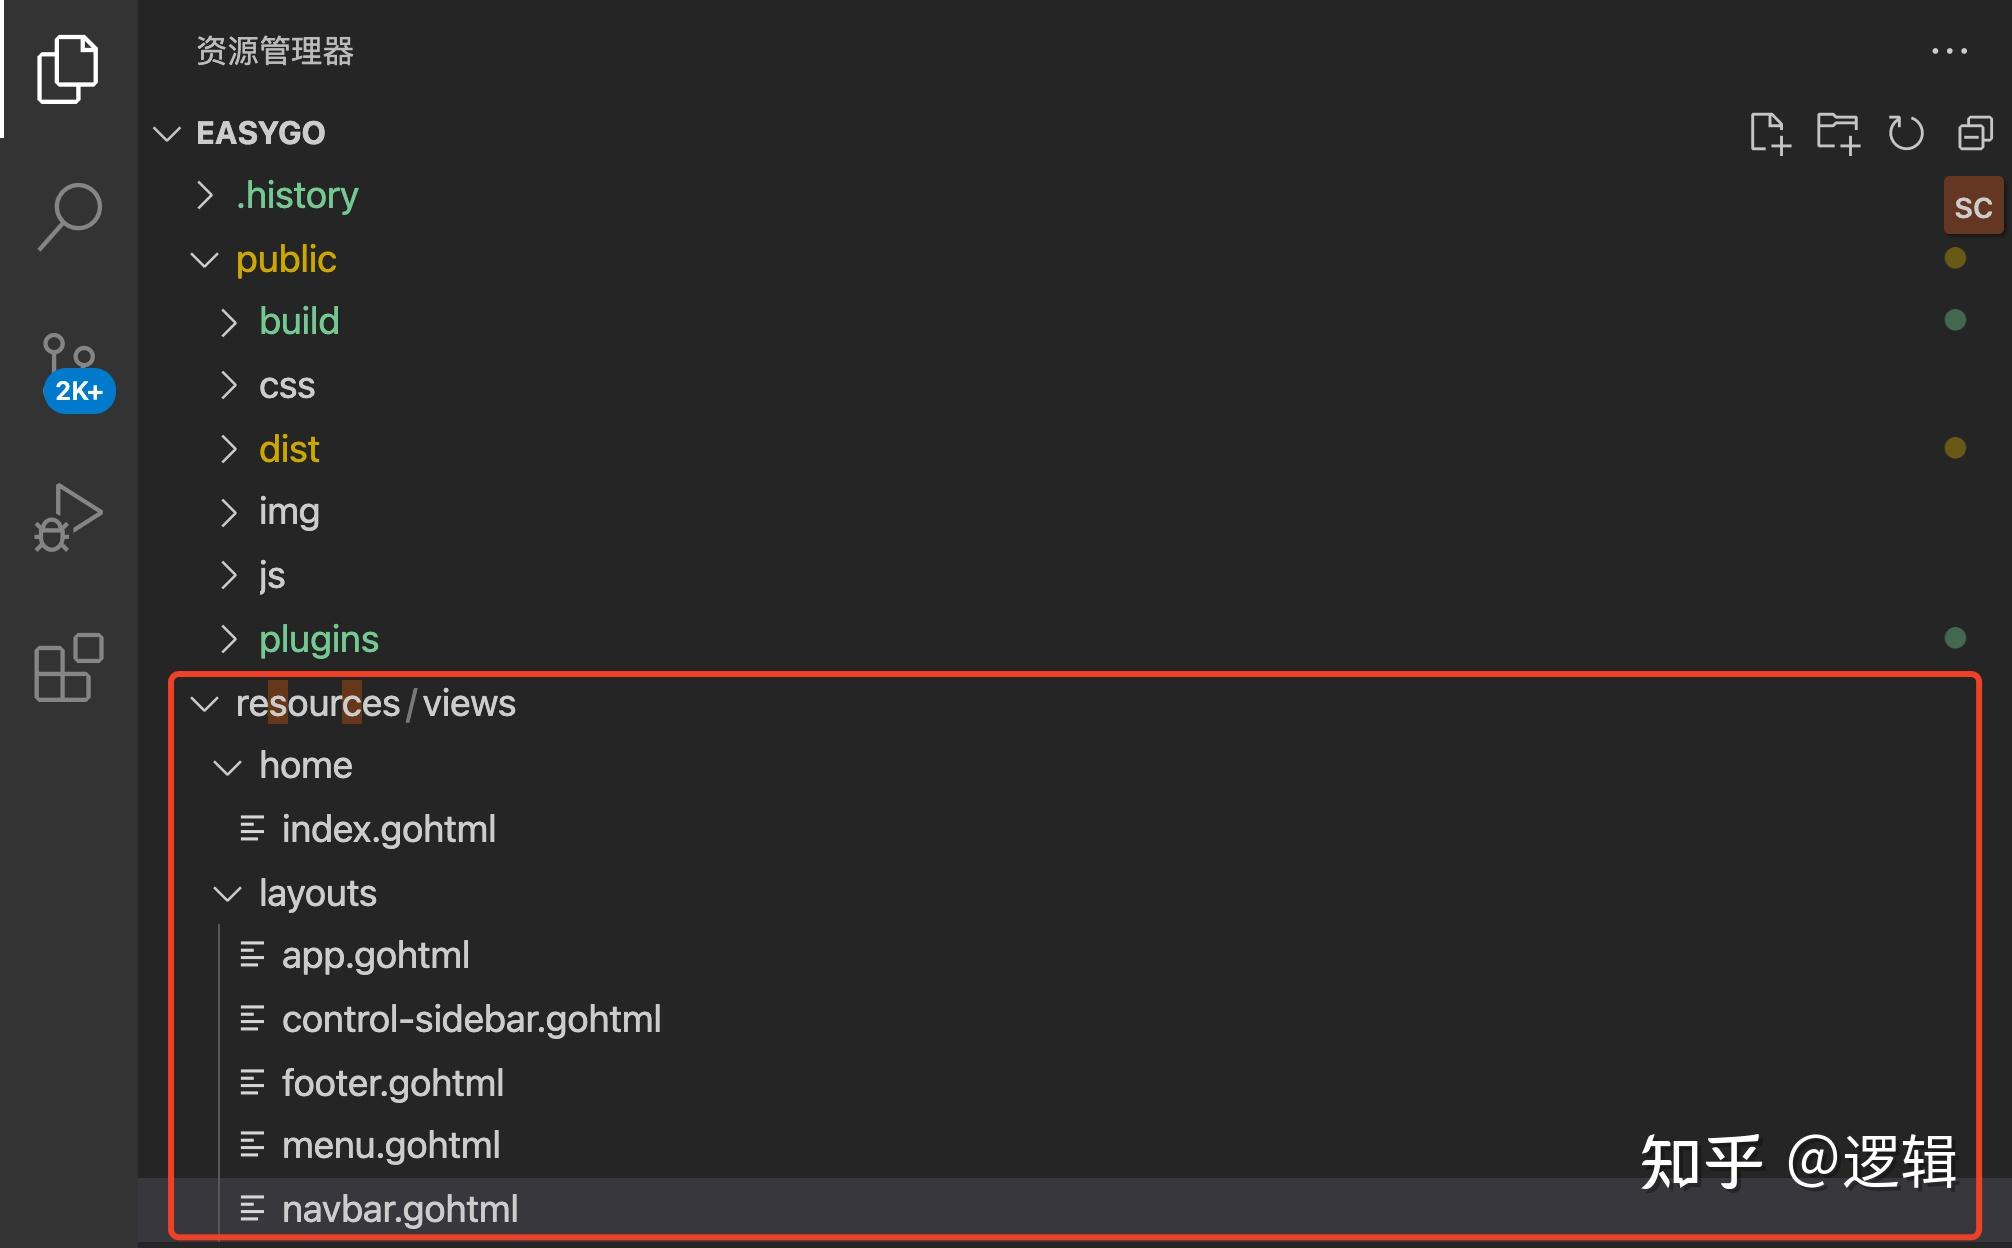Viewport: 2012px width, 1248px height.
Task: Open the Explorer more actions menu
Action: [1949, 51]
